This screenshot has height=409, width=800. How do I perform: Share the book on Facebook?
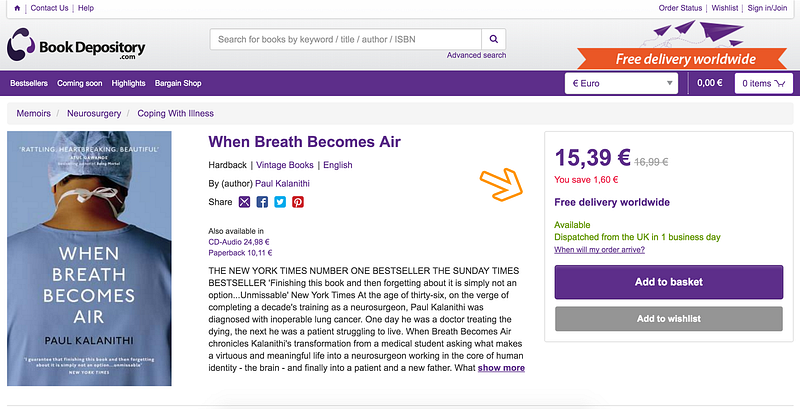(x=262, y=202)
